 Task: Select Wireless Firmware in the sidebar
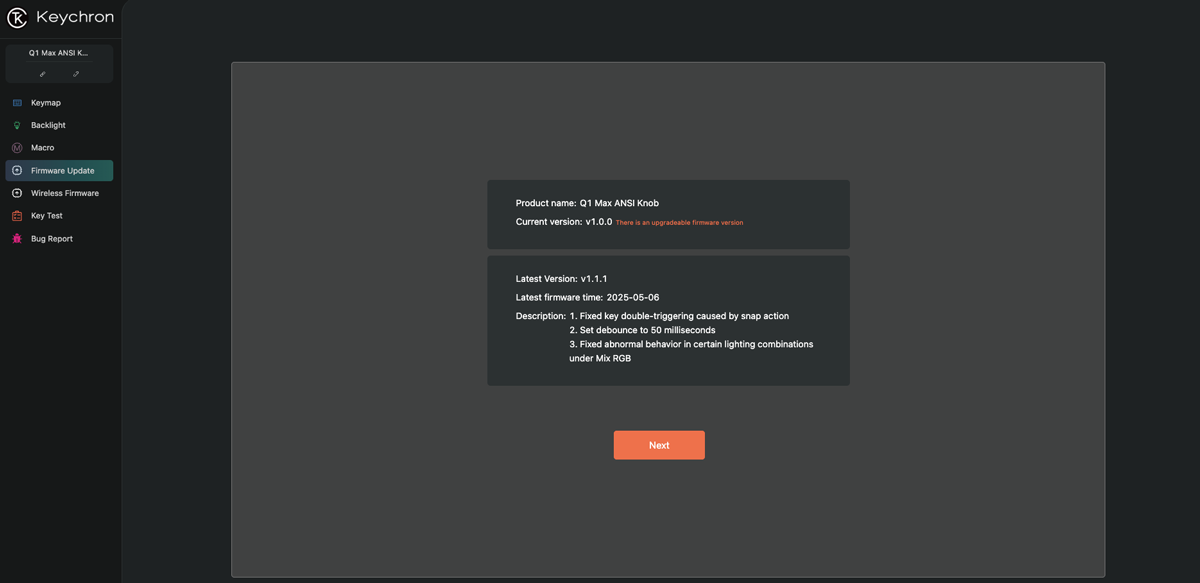point(65,193)
